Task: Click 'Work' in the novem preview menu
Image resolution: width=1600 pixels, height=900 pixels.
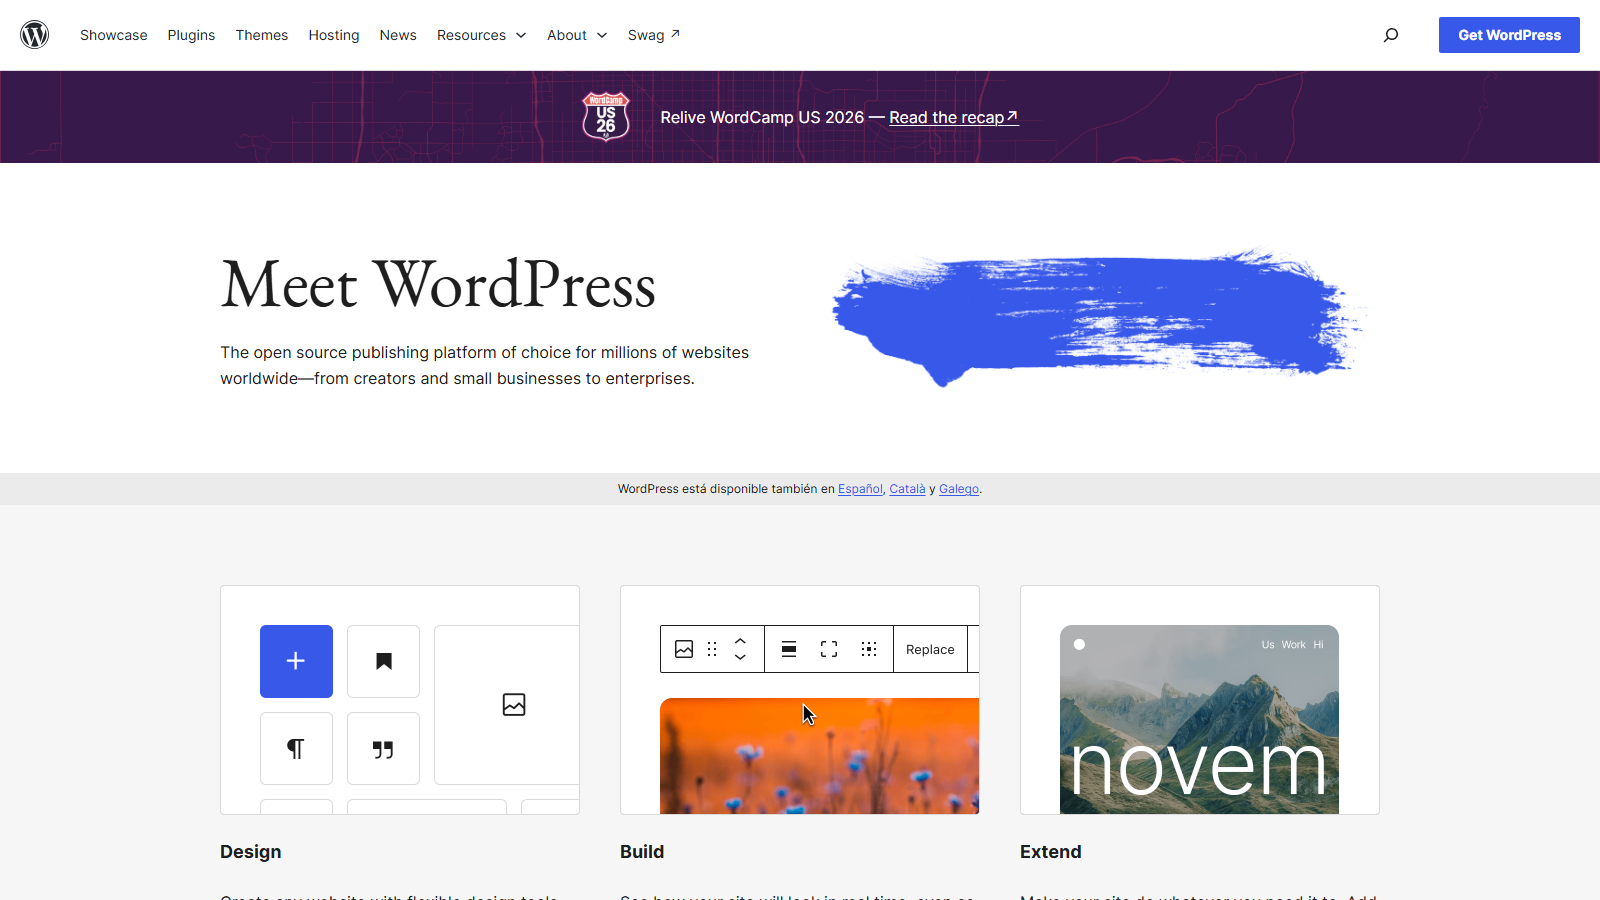Action: click(1294, 645)
